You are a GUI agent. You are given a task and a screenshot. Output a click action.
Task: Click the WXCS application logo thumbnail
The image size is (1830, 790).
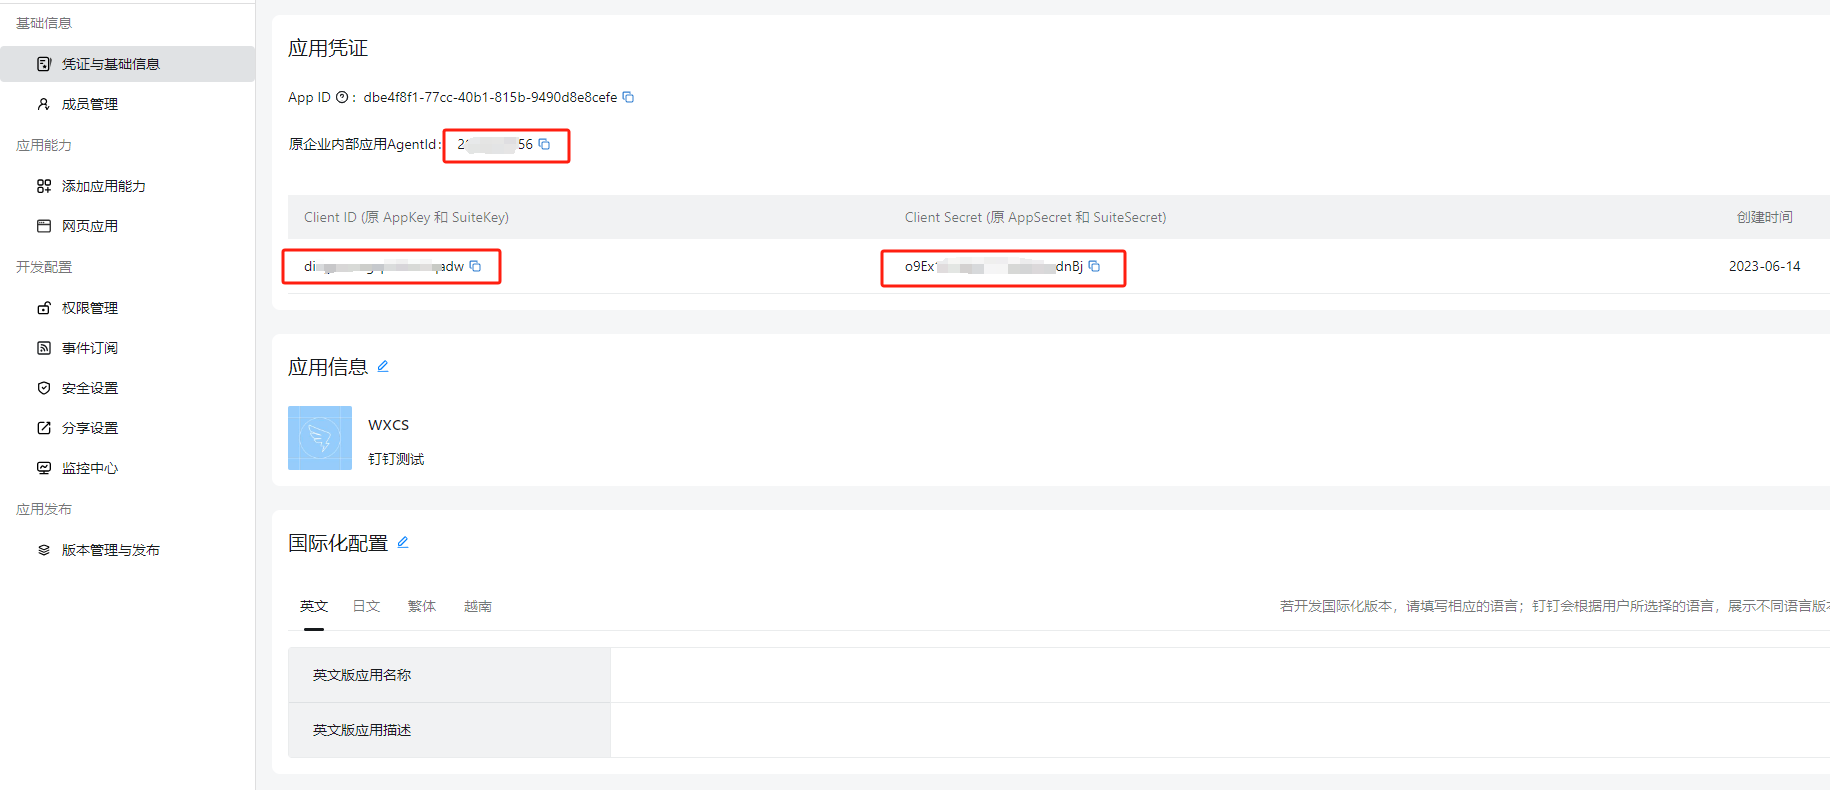(x=320, y=438)
